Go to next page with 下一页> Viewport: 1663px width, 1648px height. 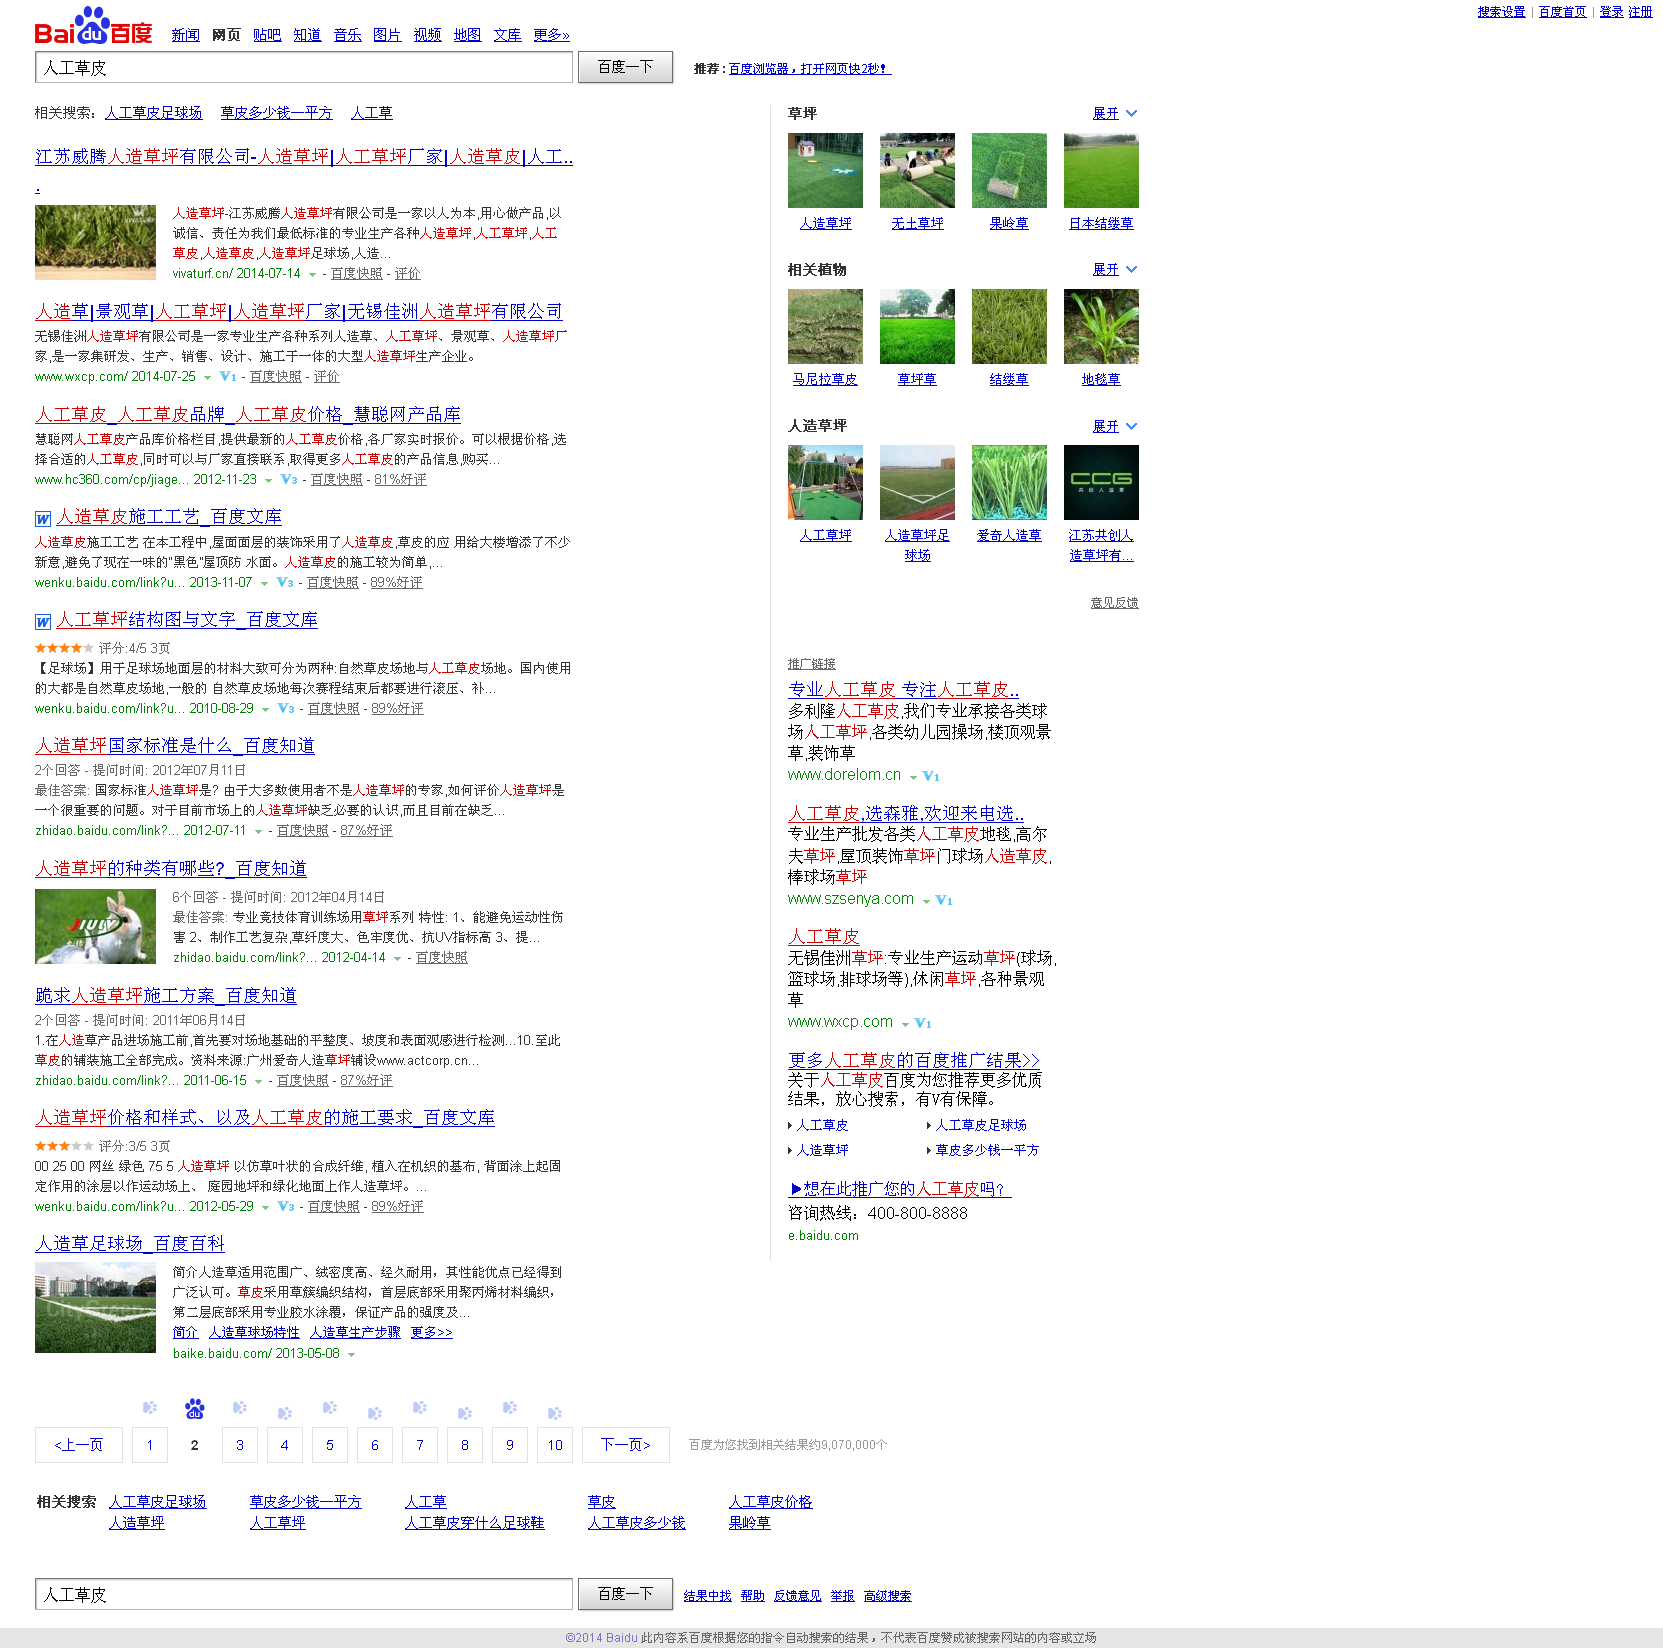pyautogui.click(x=626, y=1445)
